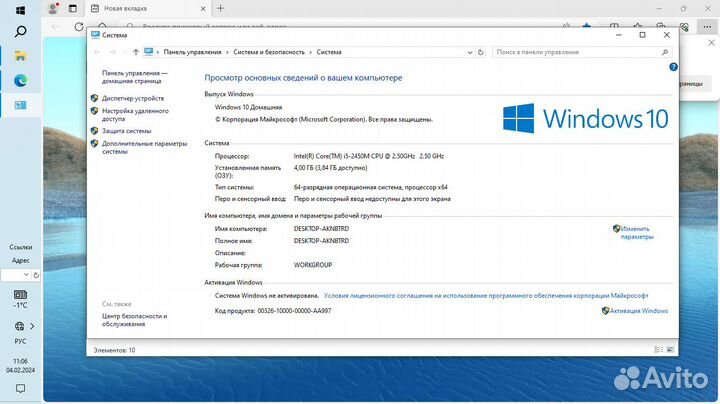
Task: Open Система и безопасность breadcrumb
Action: pyautogui.click(x=269, y=52)
